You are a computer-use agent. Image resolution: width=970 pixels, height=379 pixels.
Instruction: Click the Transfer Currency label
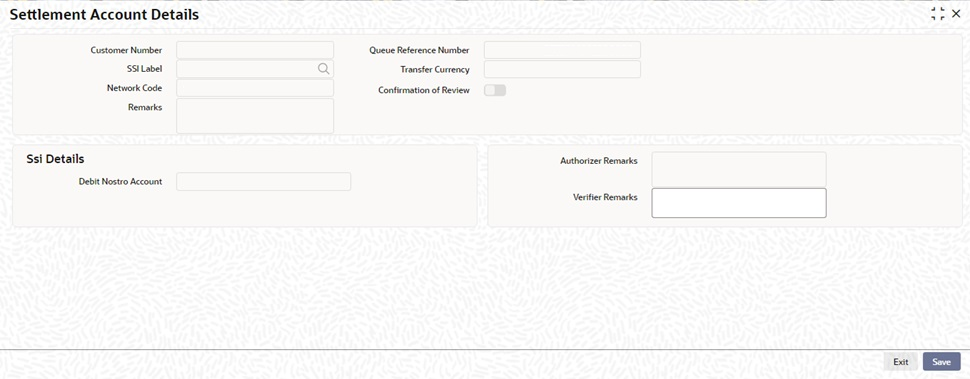click(x=435, y=70)
